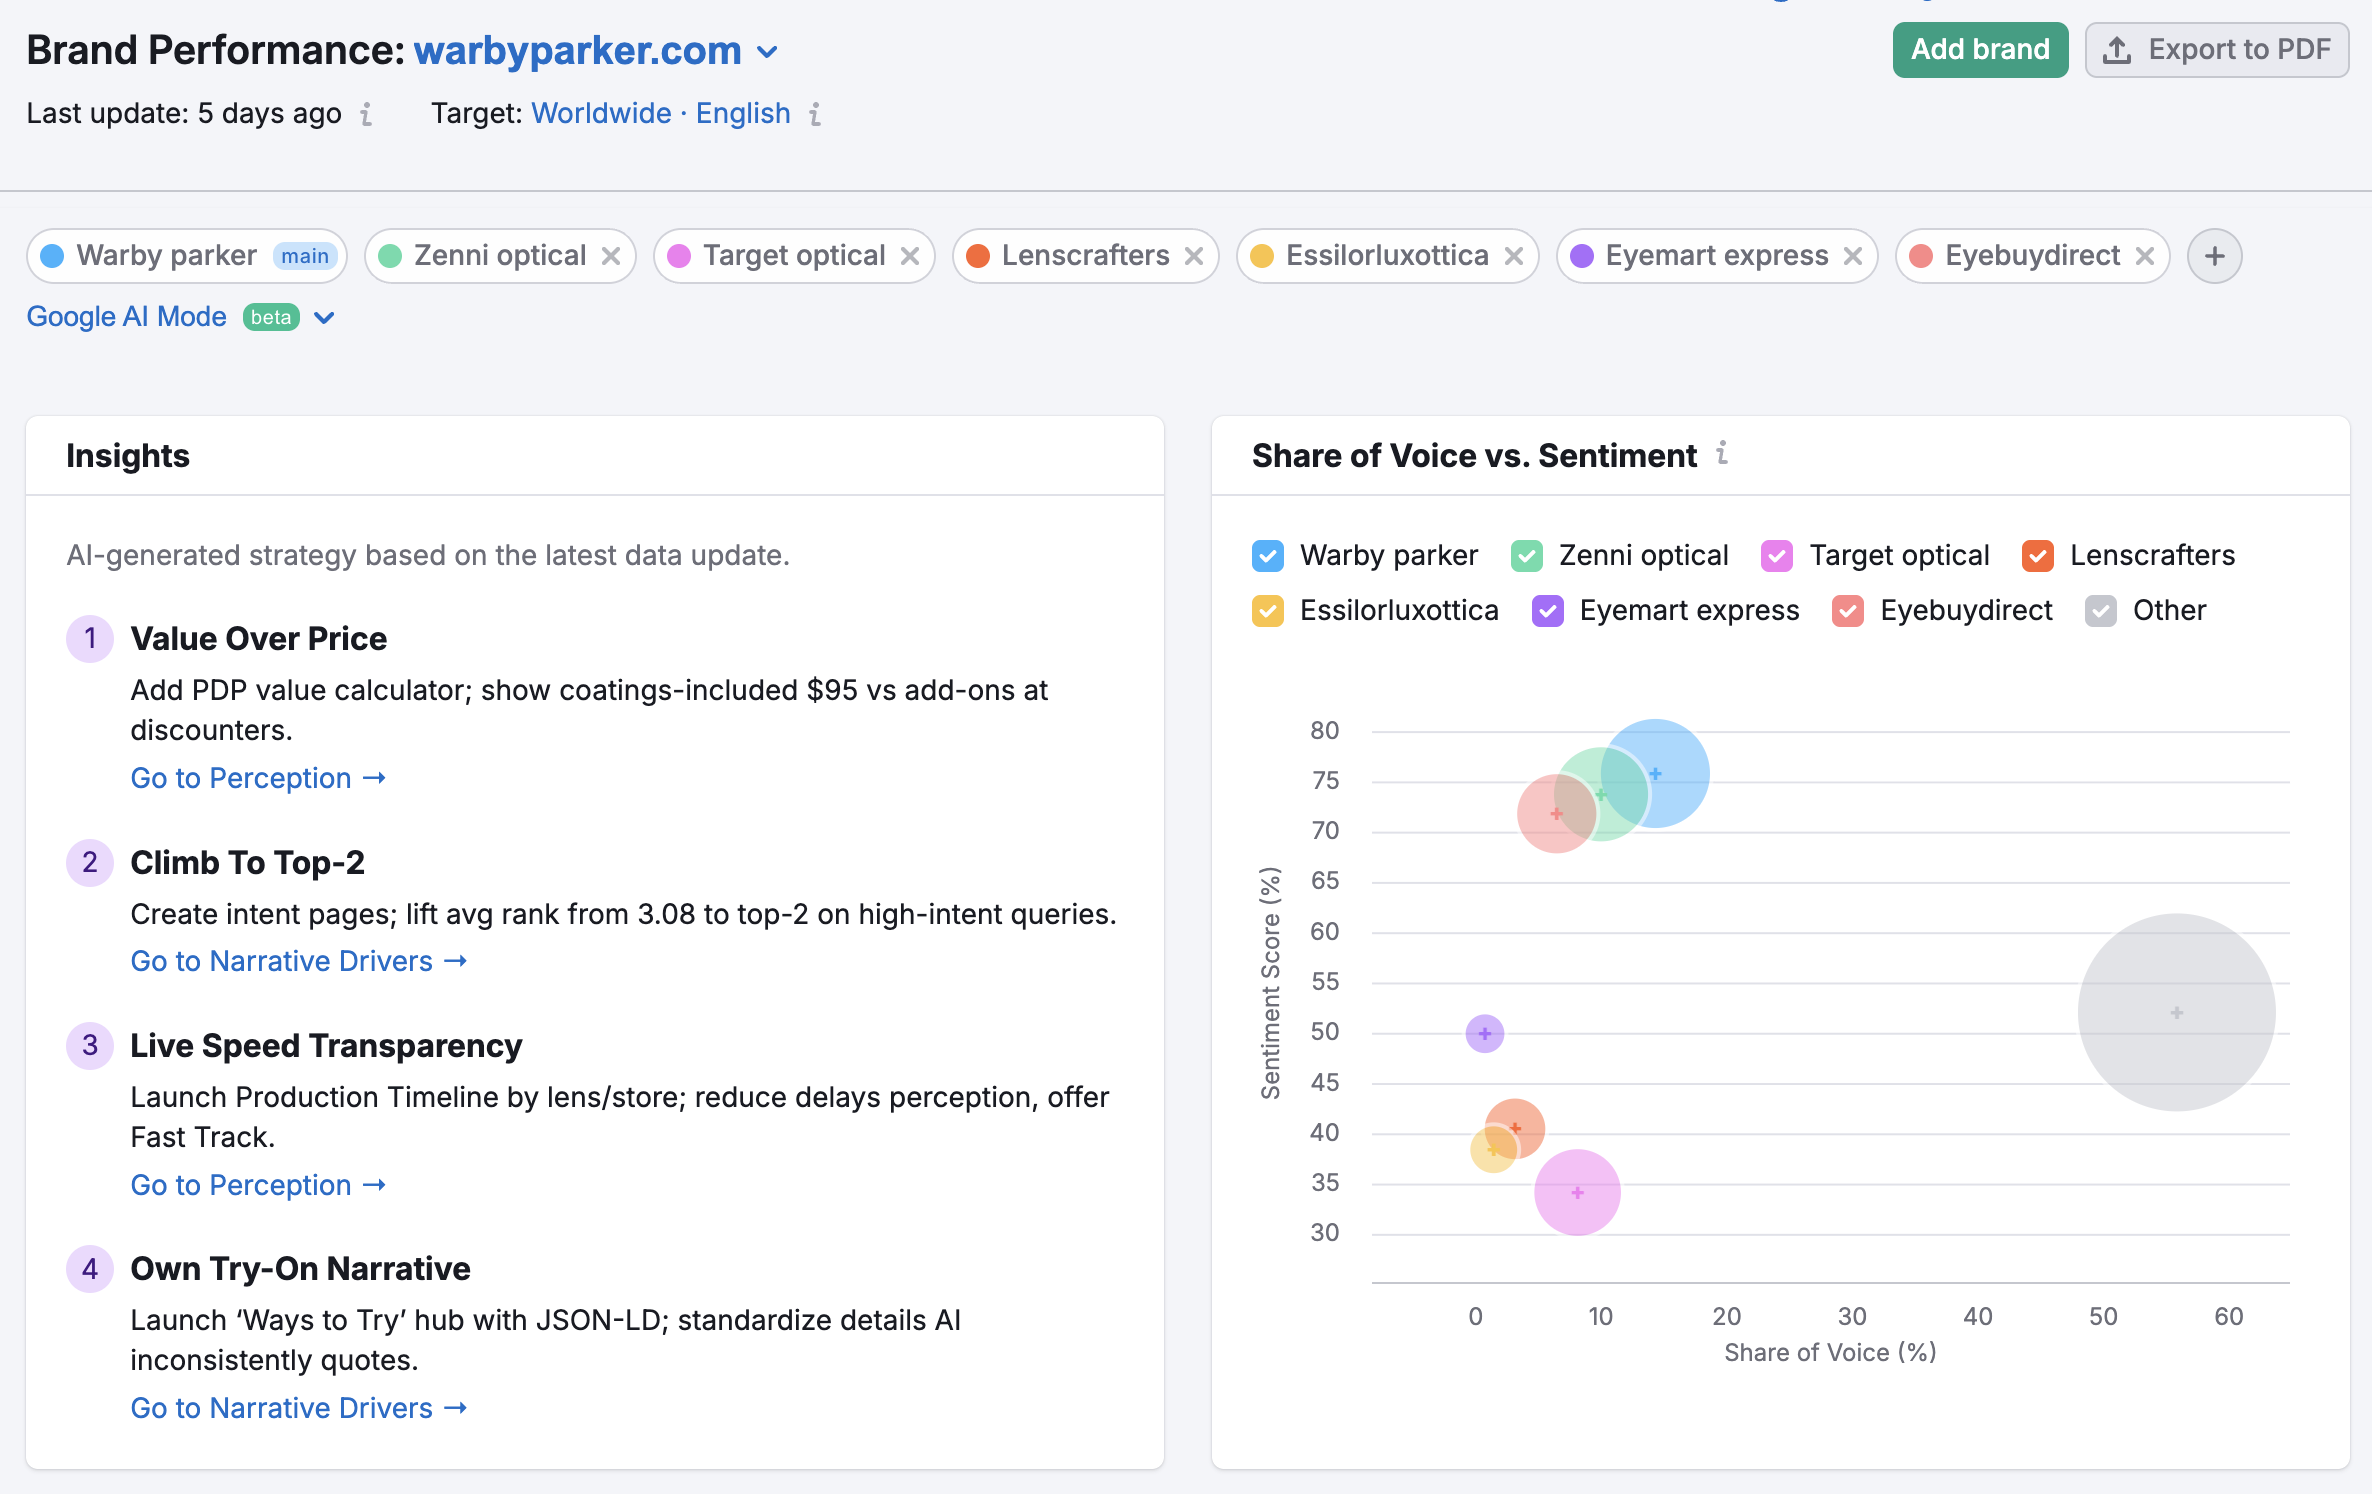The width and height of the screenshot is (2372, 1494).
Task: Click the export arrow icon in Export to PDF
Action: coord(2119,49)
